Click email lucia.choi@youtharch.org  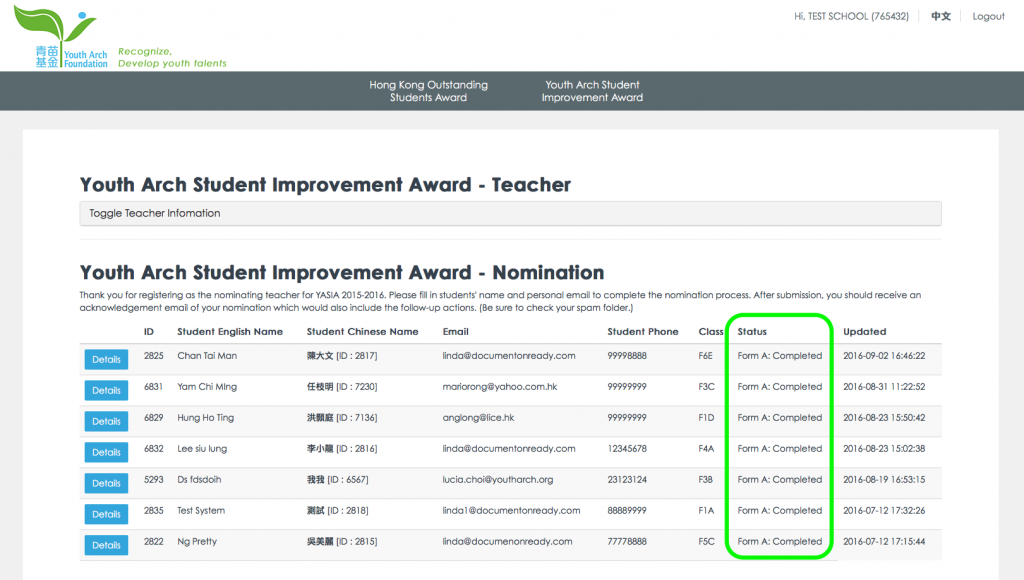click(x=498, y=480)
